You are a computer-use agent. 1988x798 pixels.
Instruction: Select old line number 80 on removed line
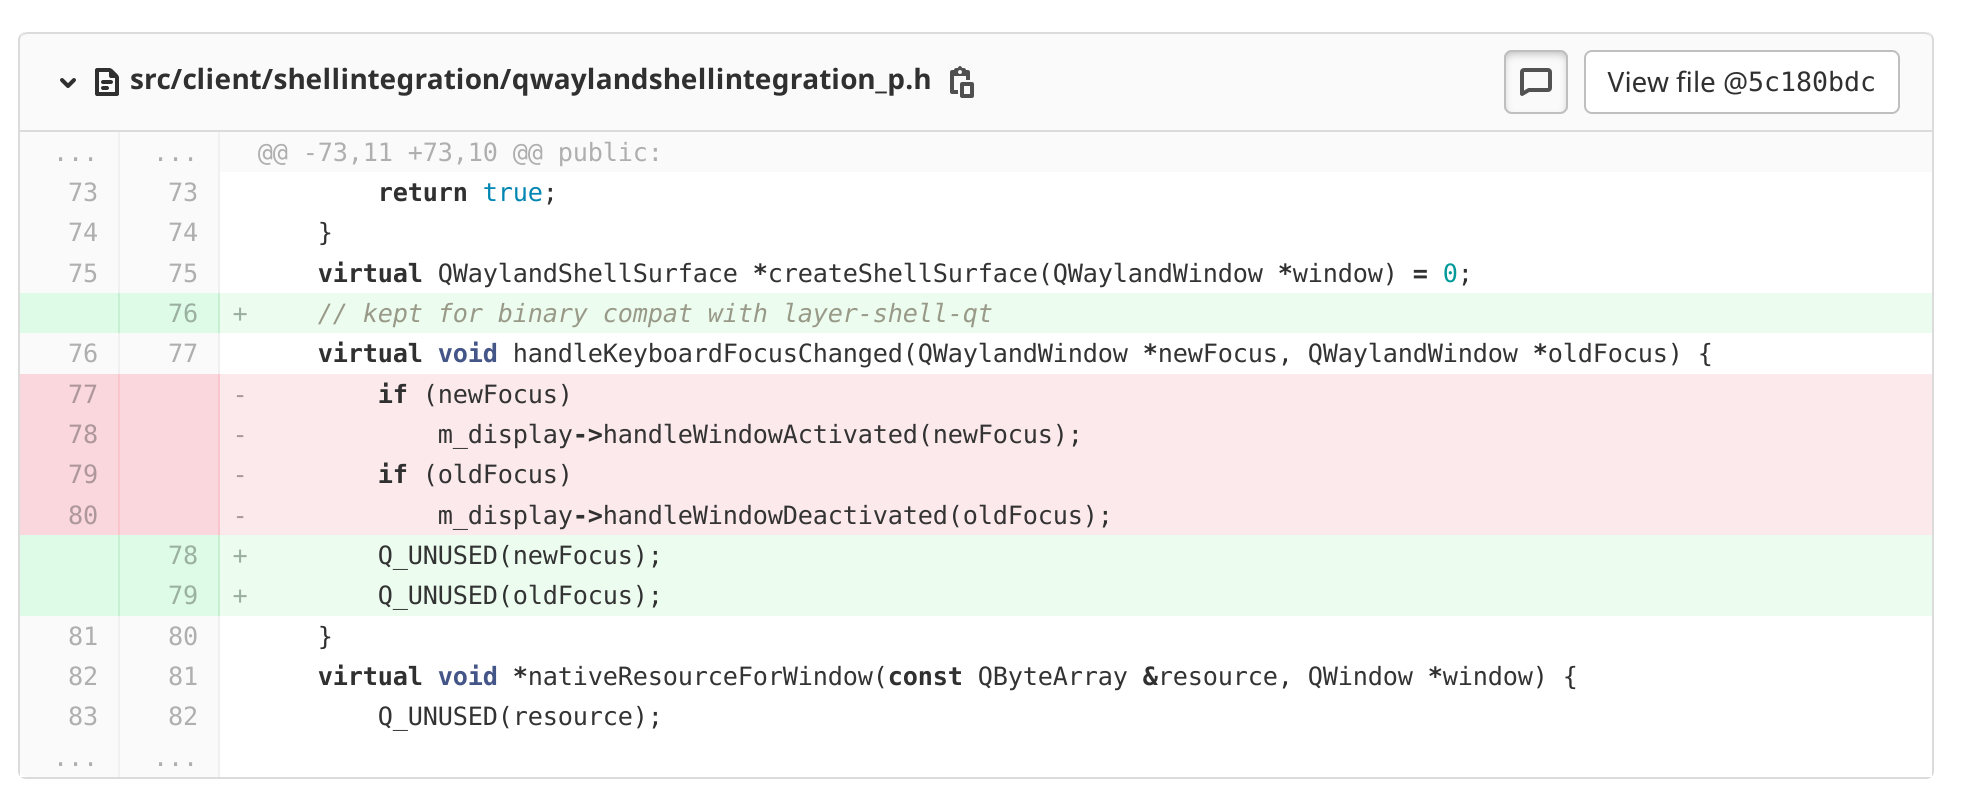tap(84, 515)
